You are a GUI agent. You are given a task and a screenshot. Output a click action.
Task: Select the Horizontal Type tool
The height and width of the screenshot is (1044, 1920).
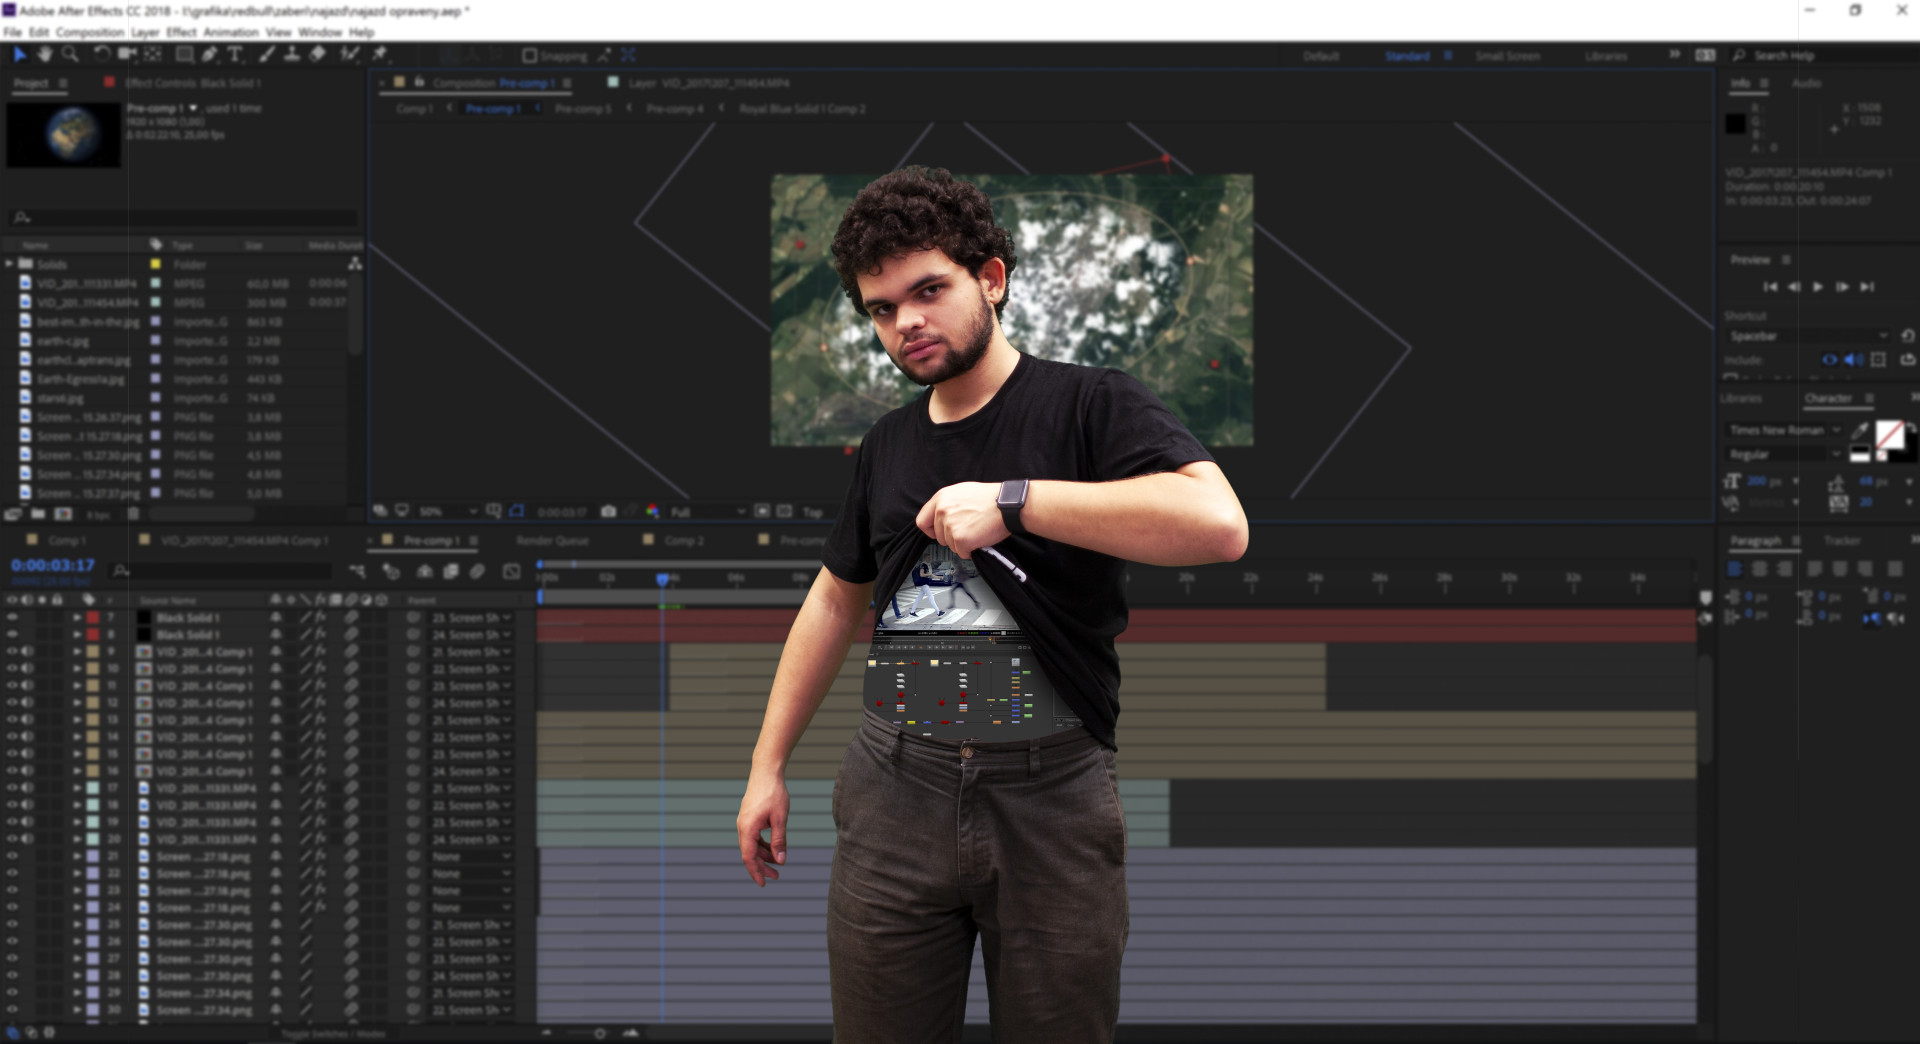click(235, 54)
